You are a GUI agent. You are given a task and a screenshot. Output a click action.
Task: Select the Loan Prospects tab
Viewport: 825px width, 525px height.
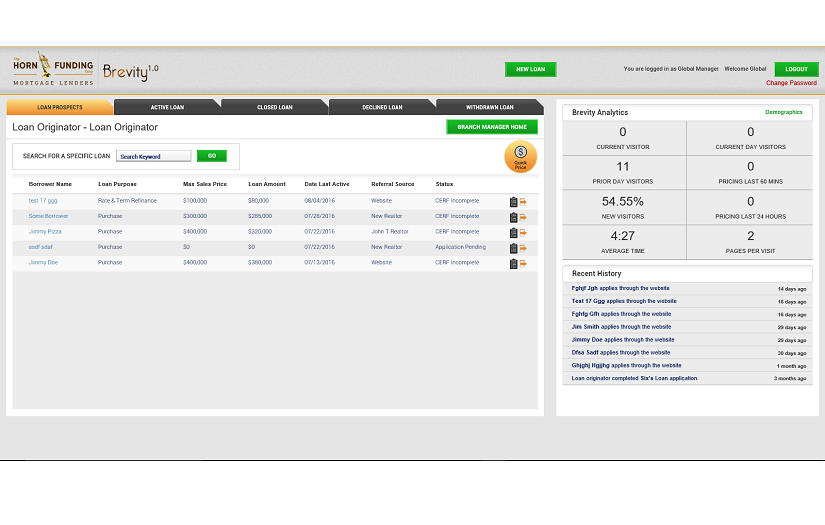point(59,107)
